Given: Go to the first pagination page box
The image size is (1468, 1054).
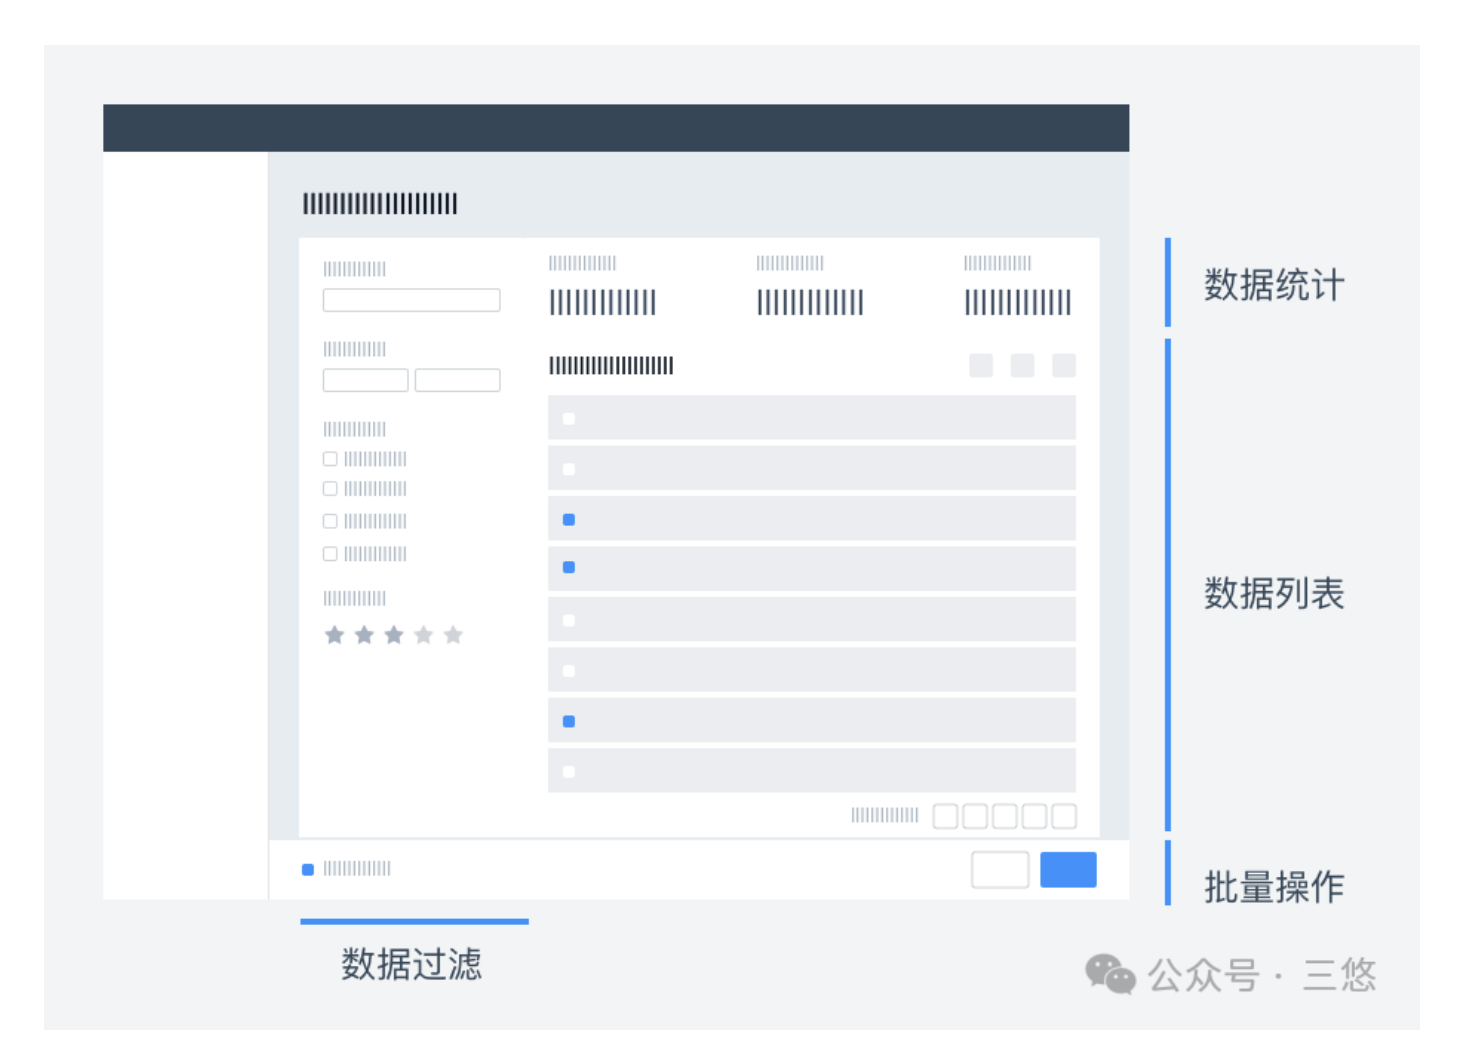Looking at the screenshot, I should click(x=945, y=816).
